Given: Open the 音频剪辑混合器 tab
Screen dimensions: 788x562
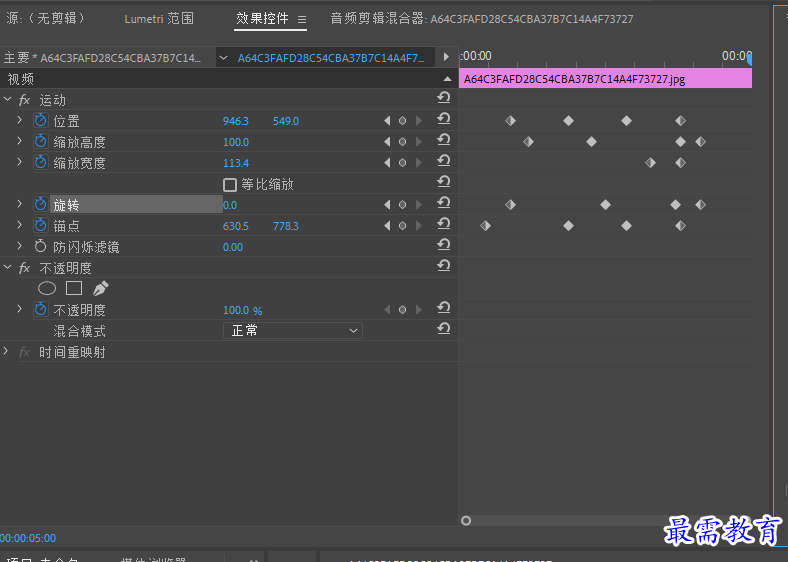Looking at the screenshot, I should (x=482, y=19).
